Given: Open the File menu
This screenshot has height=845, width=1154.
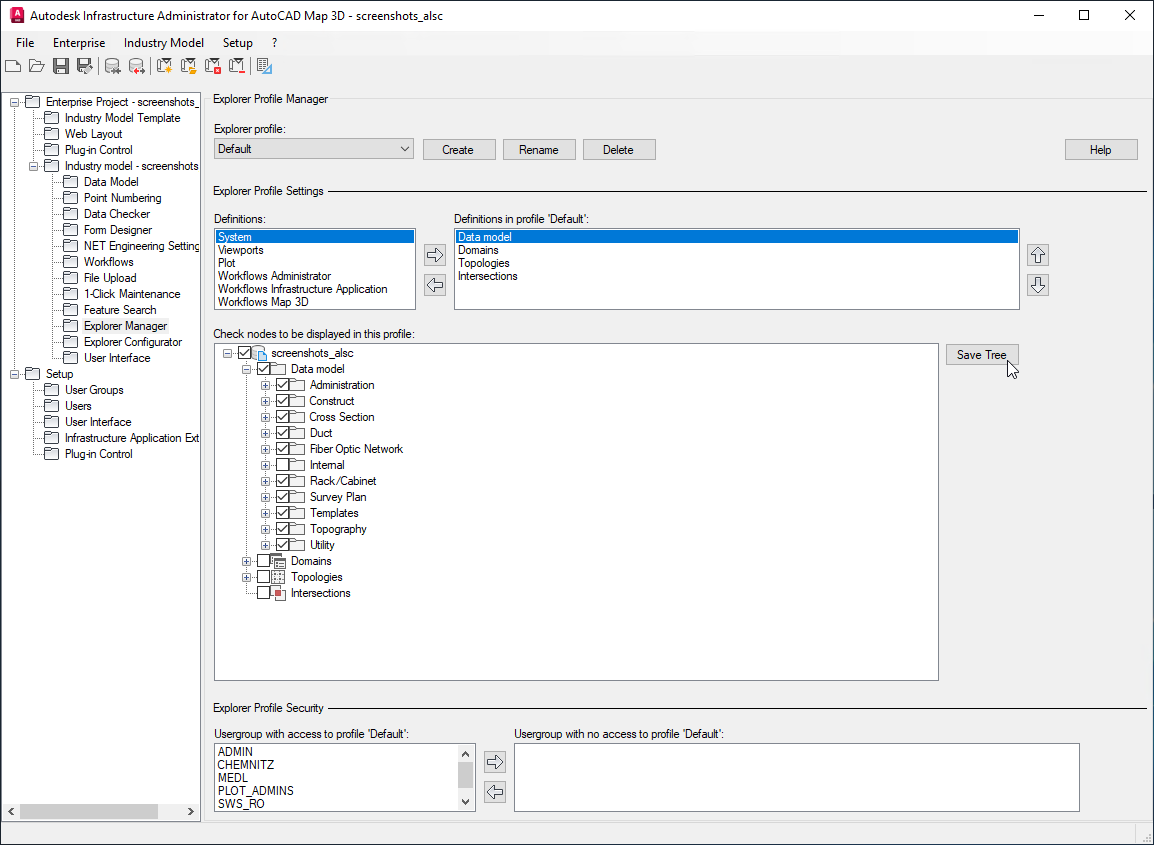Looking at the screenshot, I should pos(25,43).
